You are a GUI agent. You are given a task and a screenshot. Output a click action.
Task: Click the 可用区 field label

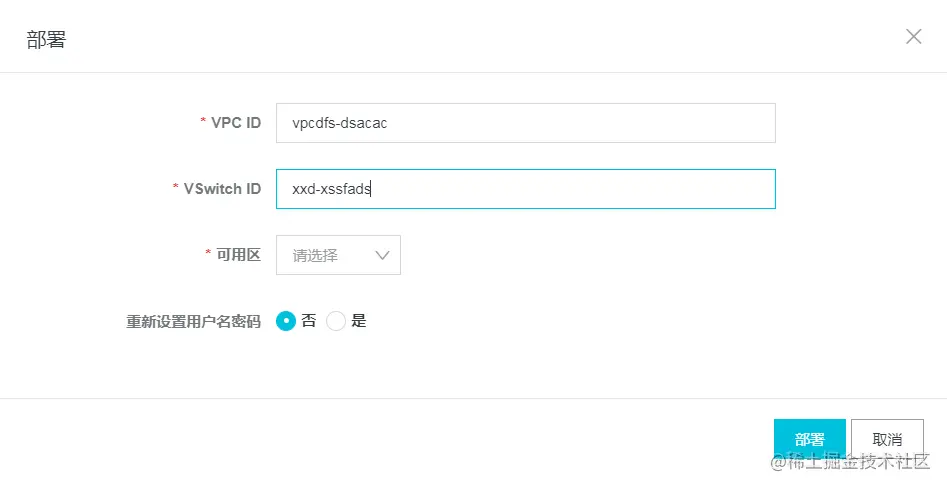[x=239, y=255]
